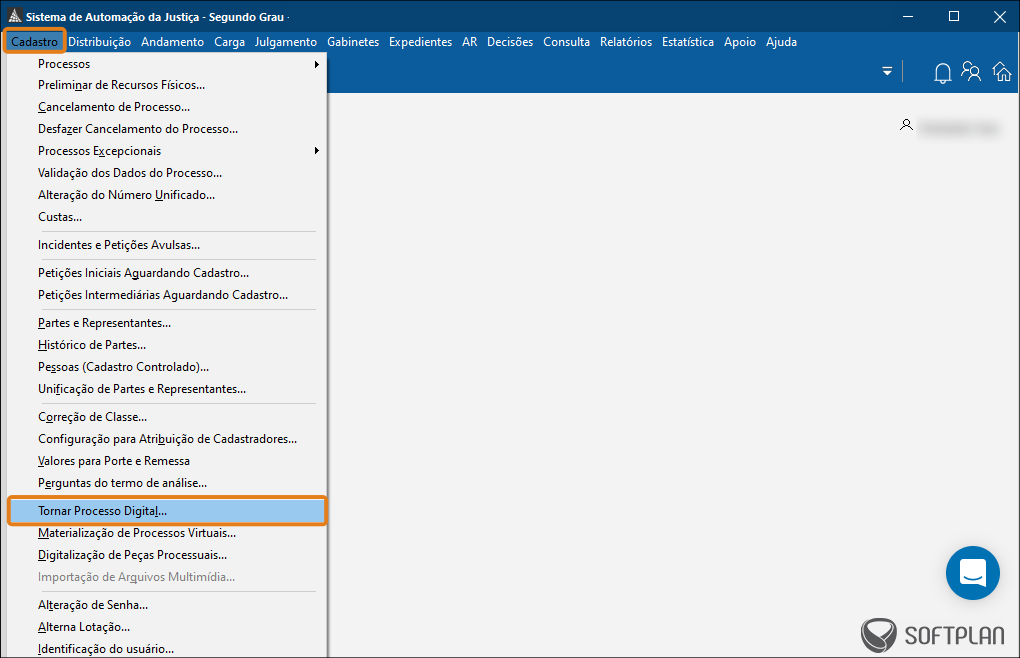Open Pessoas (Cadastro Controlado)
Screen dimensions: 1020x658
pos(167,367)
